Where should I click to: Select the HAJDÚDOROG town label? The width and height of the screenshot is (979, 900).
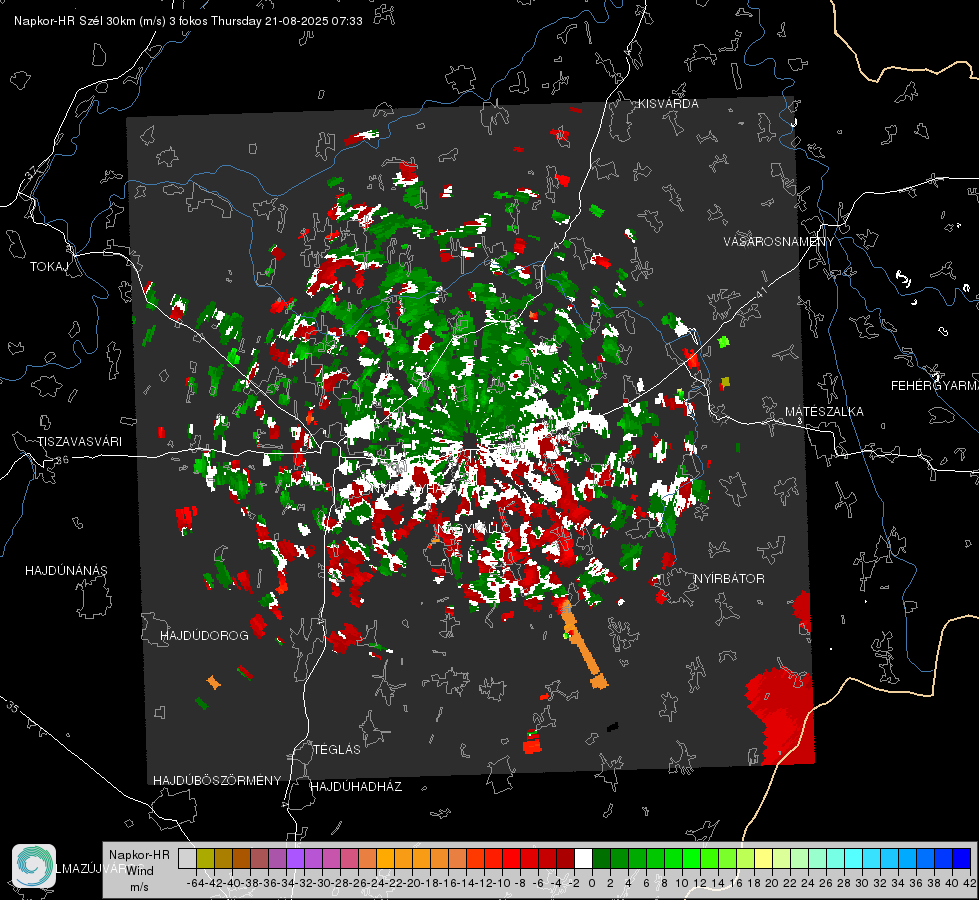(x=204, y=636)
